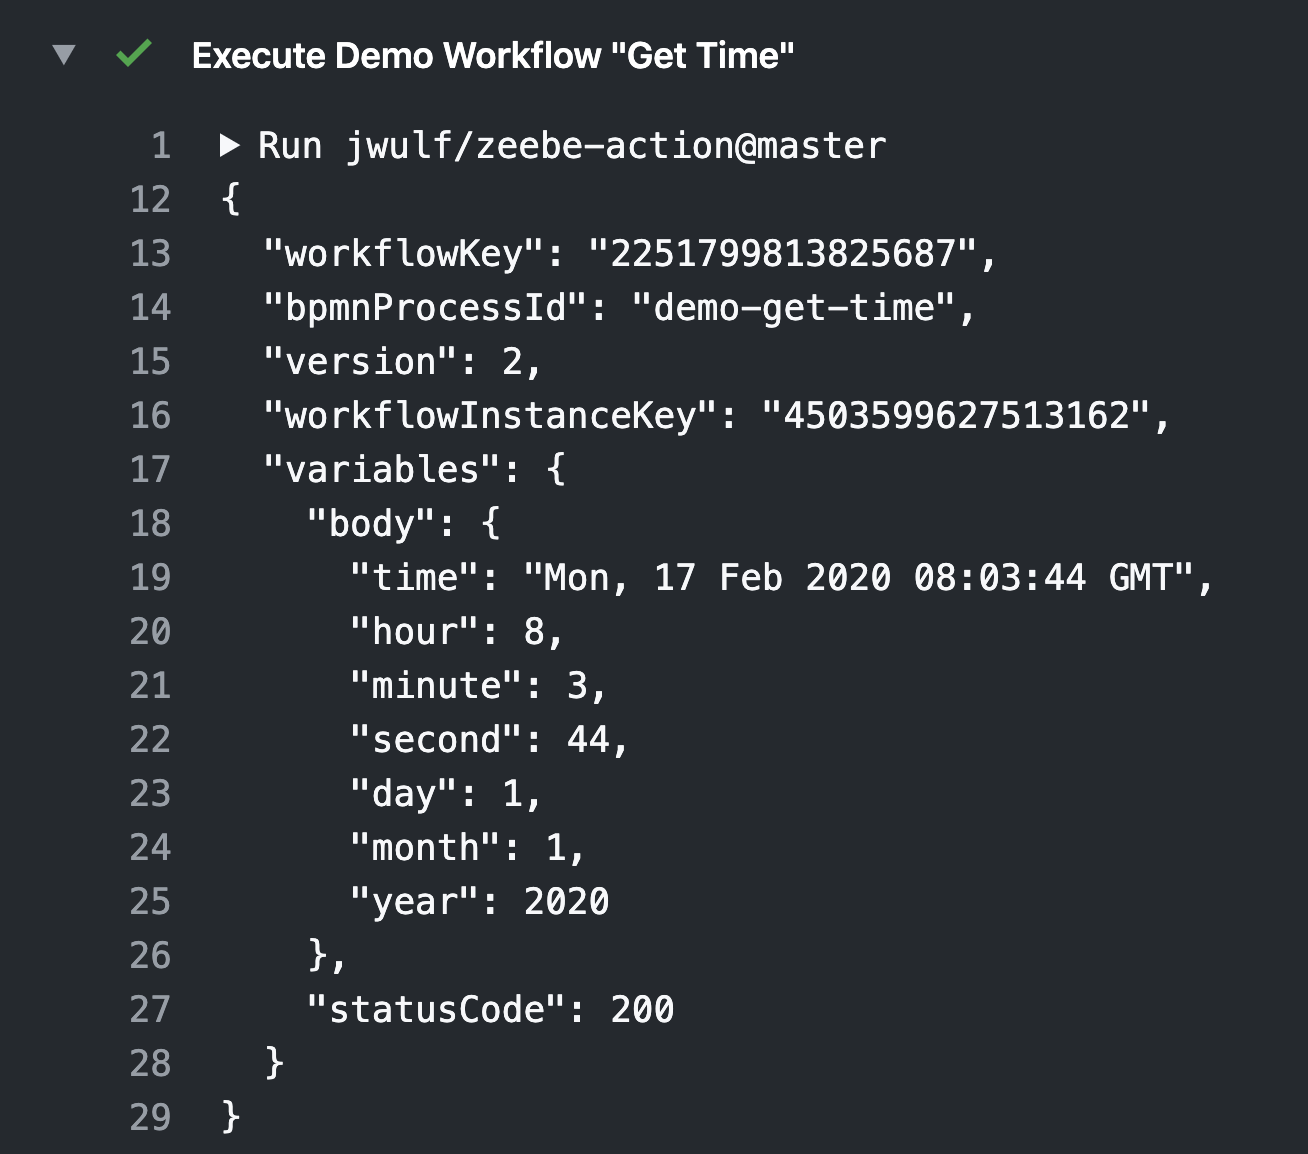This screenshot has width=1308, height=1154.
Task: Collapse the Execute Demo Workflow step
Action: pos(64,54)
